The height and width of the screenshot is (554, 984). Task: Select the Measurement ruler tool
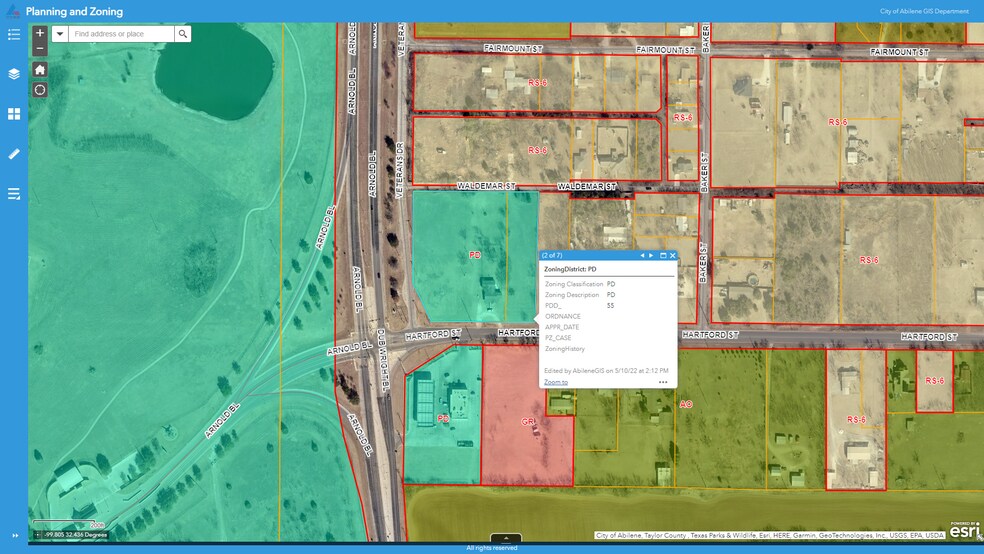tap(14, 154)
